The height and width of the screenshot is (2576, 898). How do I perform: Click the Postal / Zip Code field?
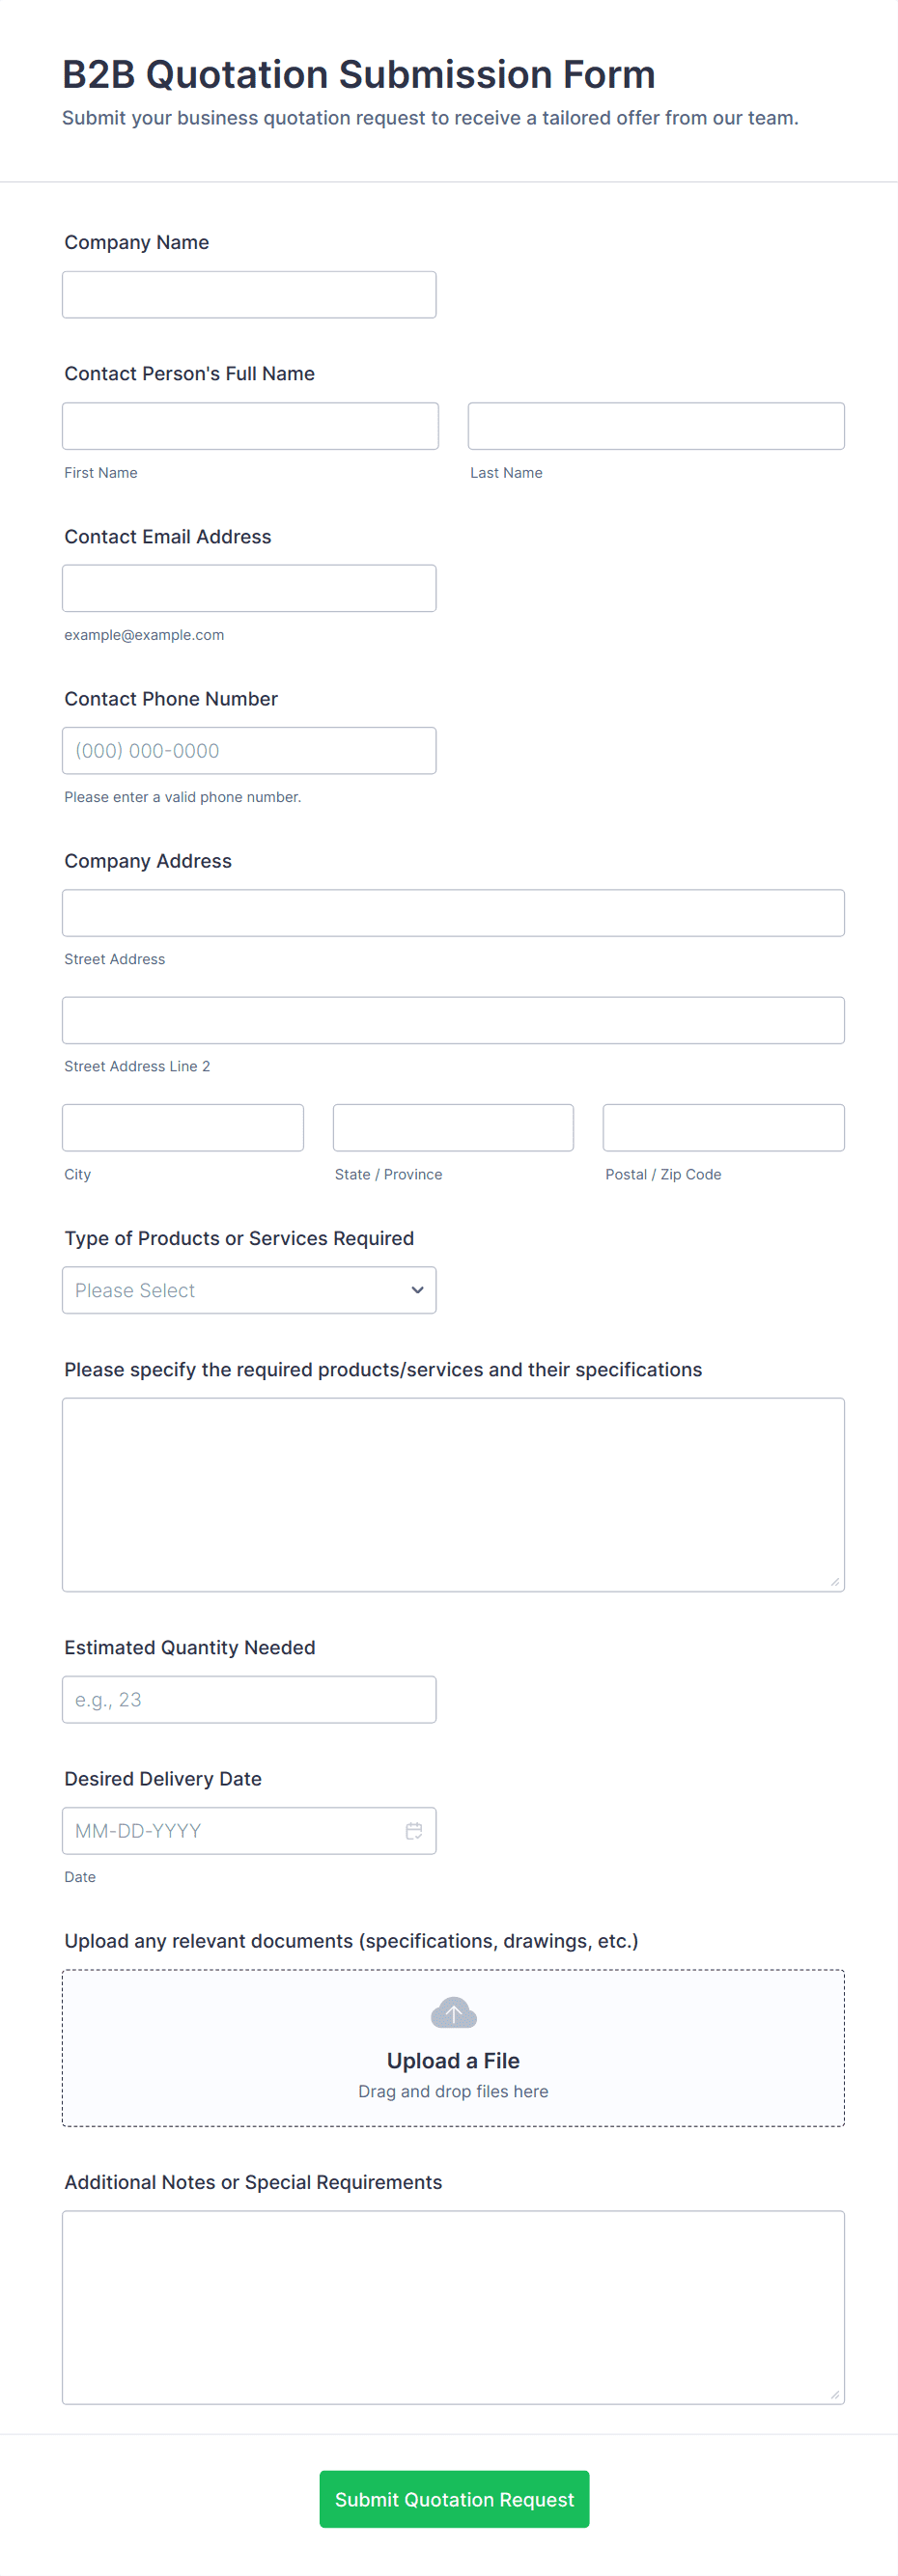[723, 1128]
